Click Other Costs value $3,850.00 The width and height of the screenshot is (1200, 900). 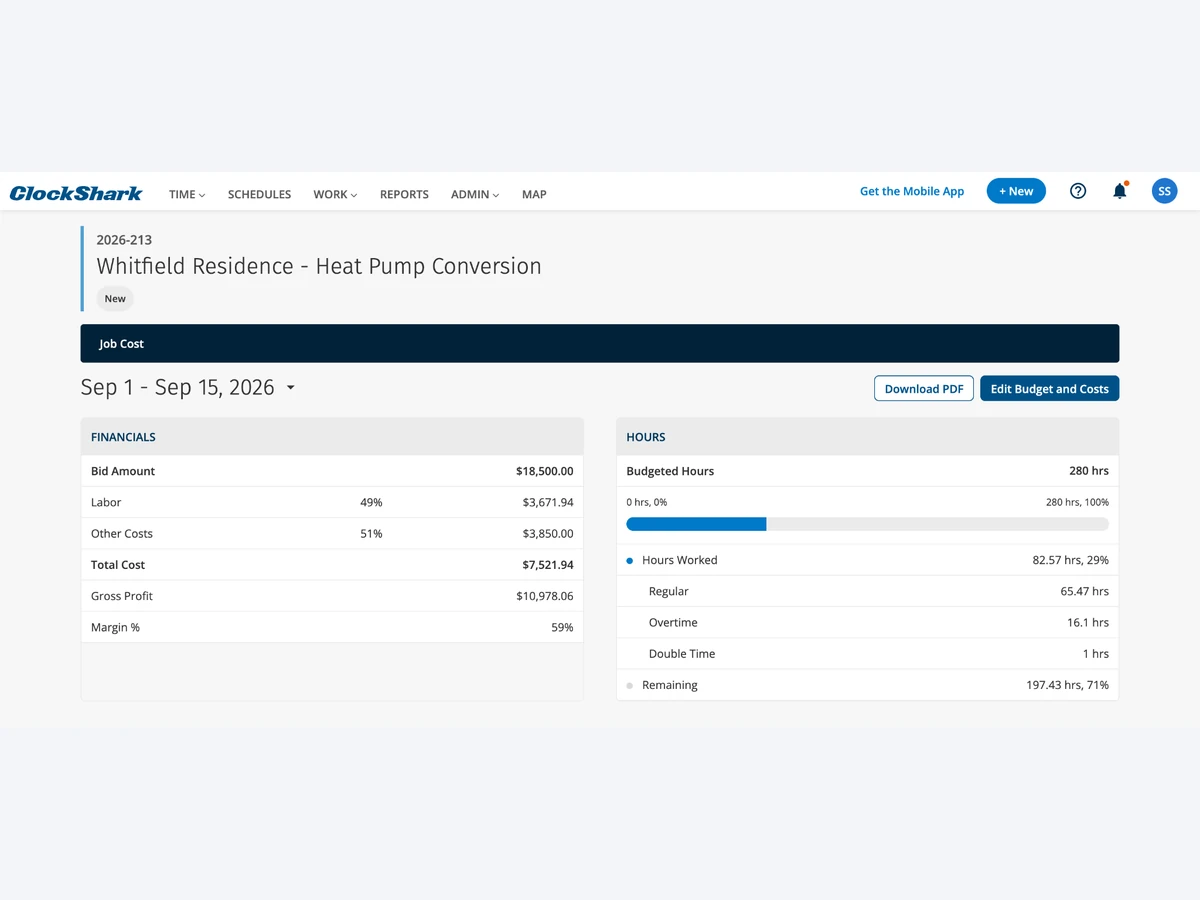click(x=548, y=533)
